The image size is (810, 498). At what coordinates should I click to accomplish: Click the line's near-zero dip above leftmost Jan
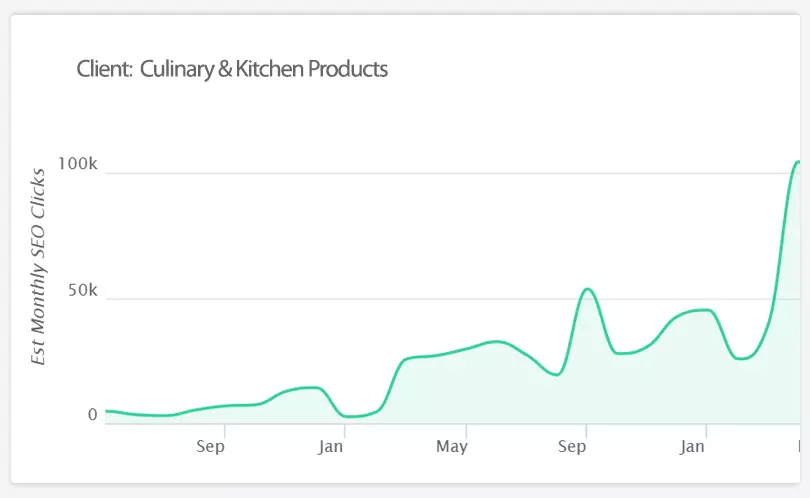pos(352,416)
